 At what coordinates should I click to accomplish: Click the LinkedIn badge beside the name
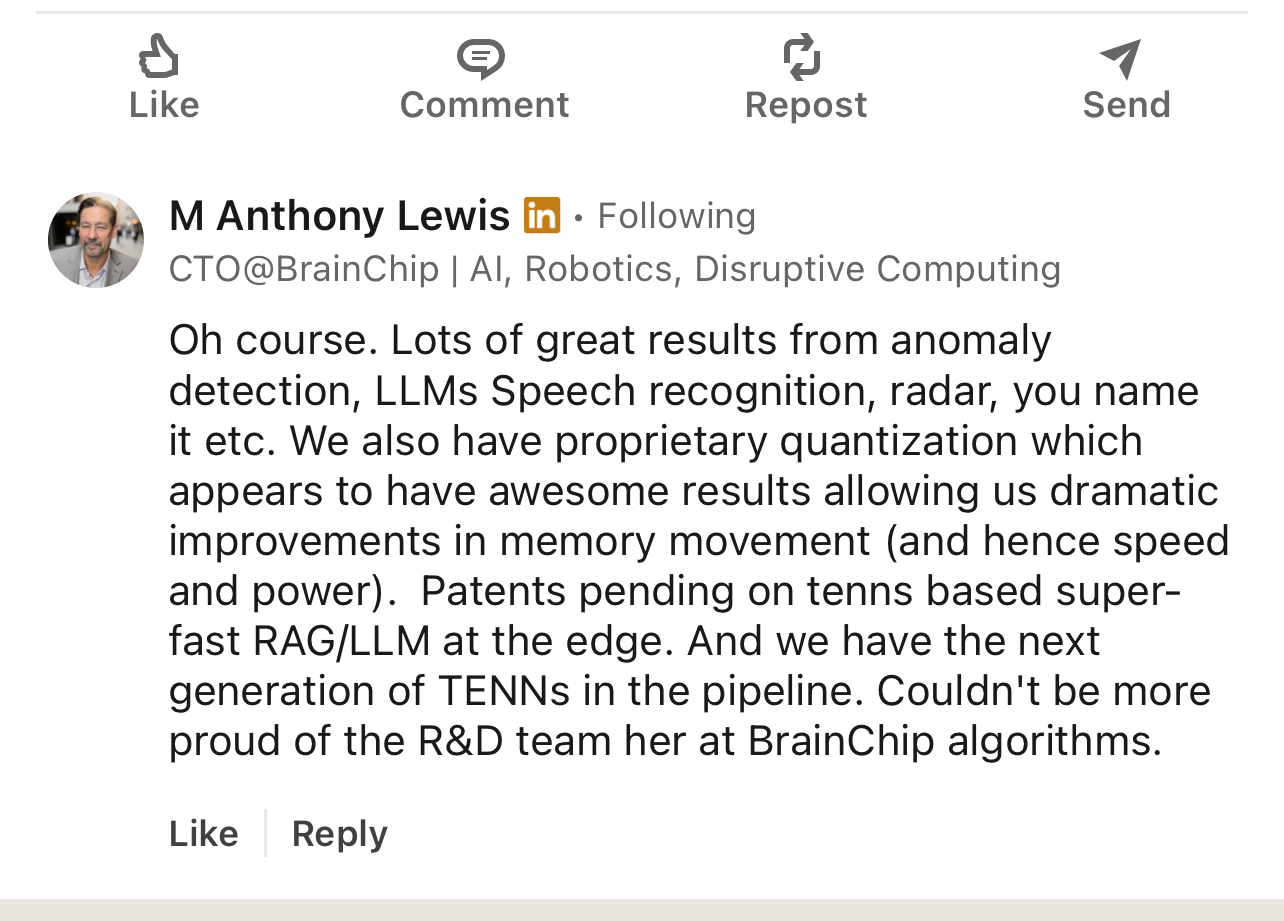pyautogui.click(x=542, y=216)
